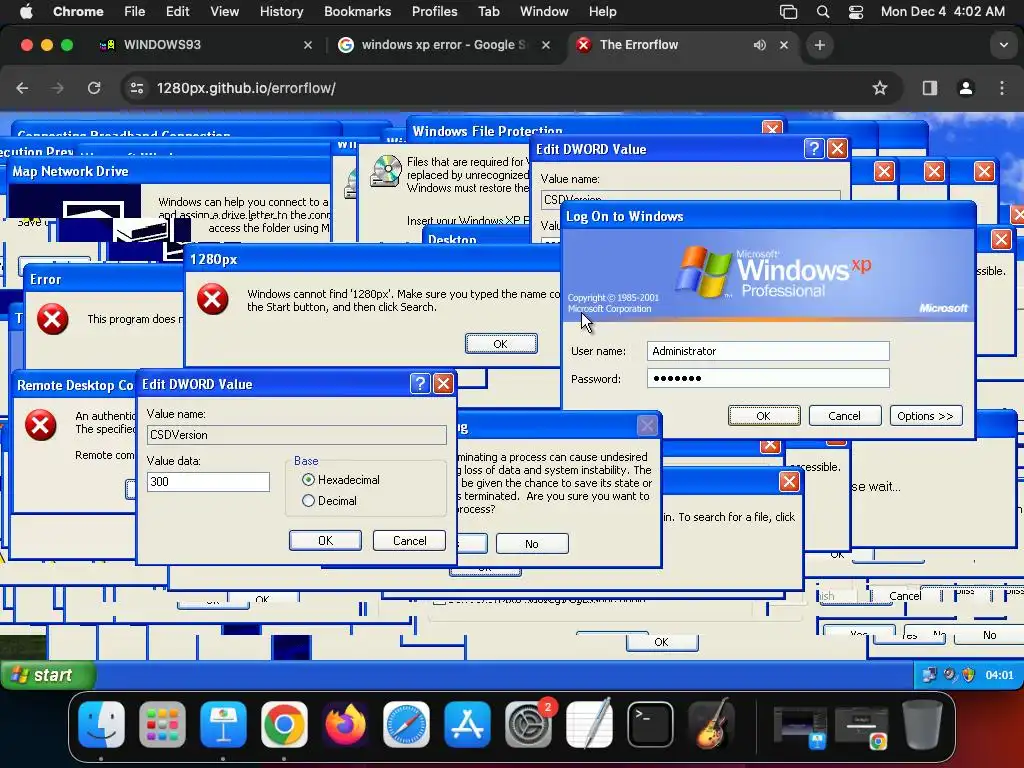Click the Password field in Log On
This screenshot has width=1024, height=768.
point(768,378)
